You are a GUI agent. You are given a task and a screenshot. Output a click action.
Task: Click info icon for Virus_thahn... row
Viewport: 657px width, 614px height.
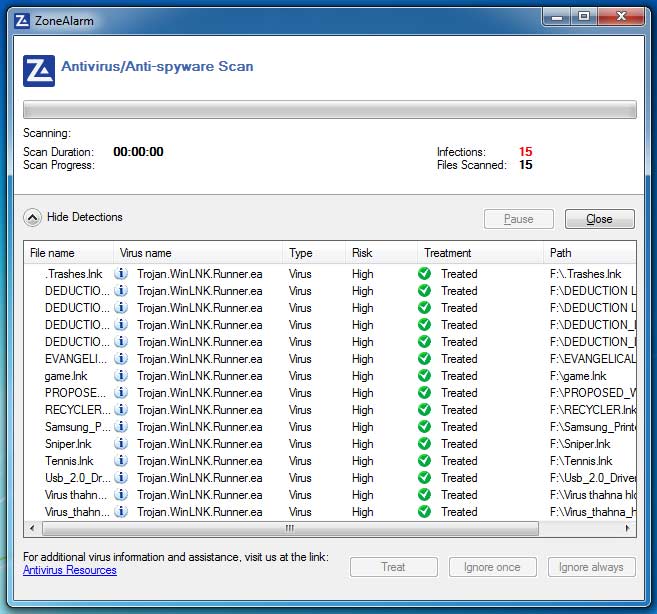(121, 511)
